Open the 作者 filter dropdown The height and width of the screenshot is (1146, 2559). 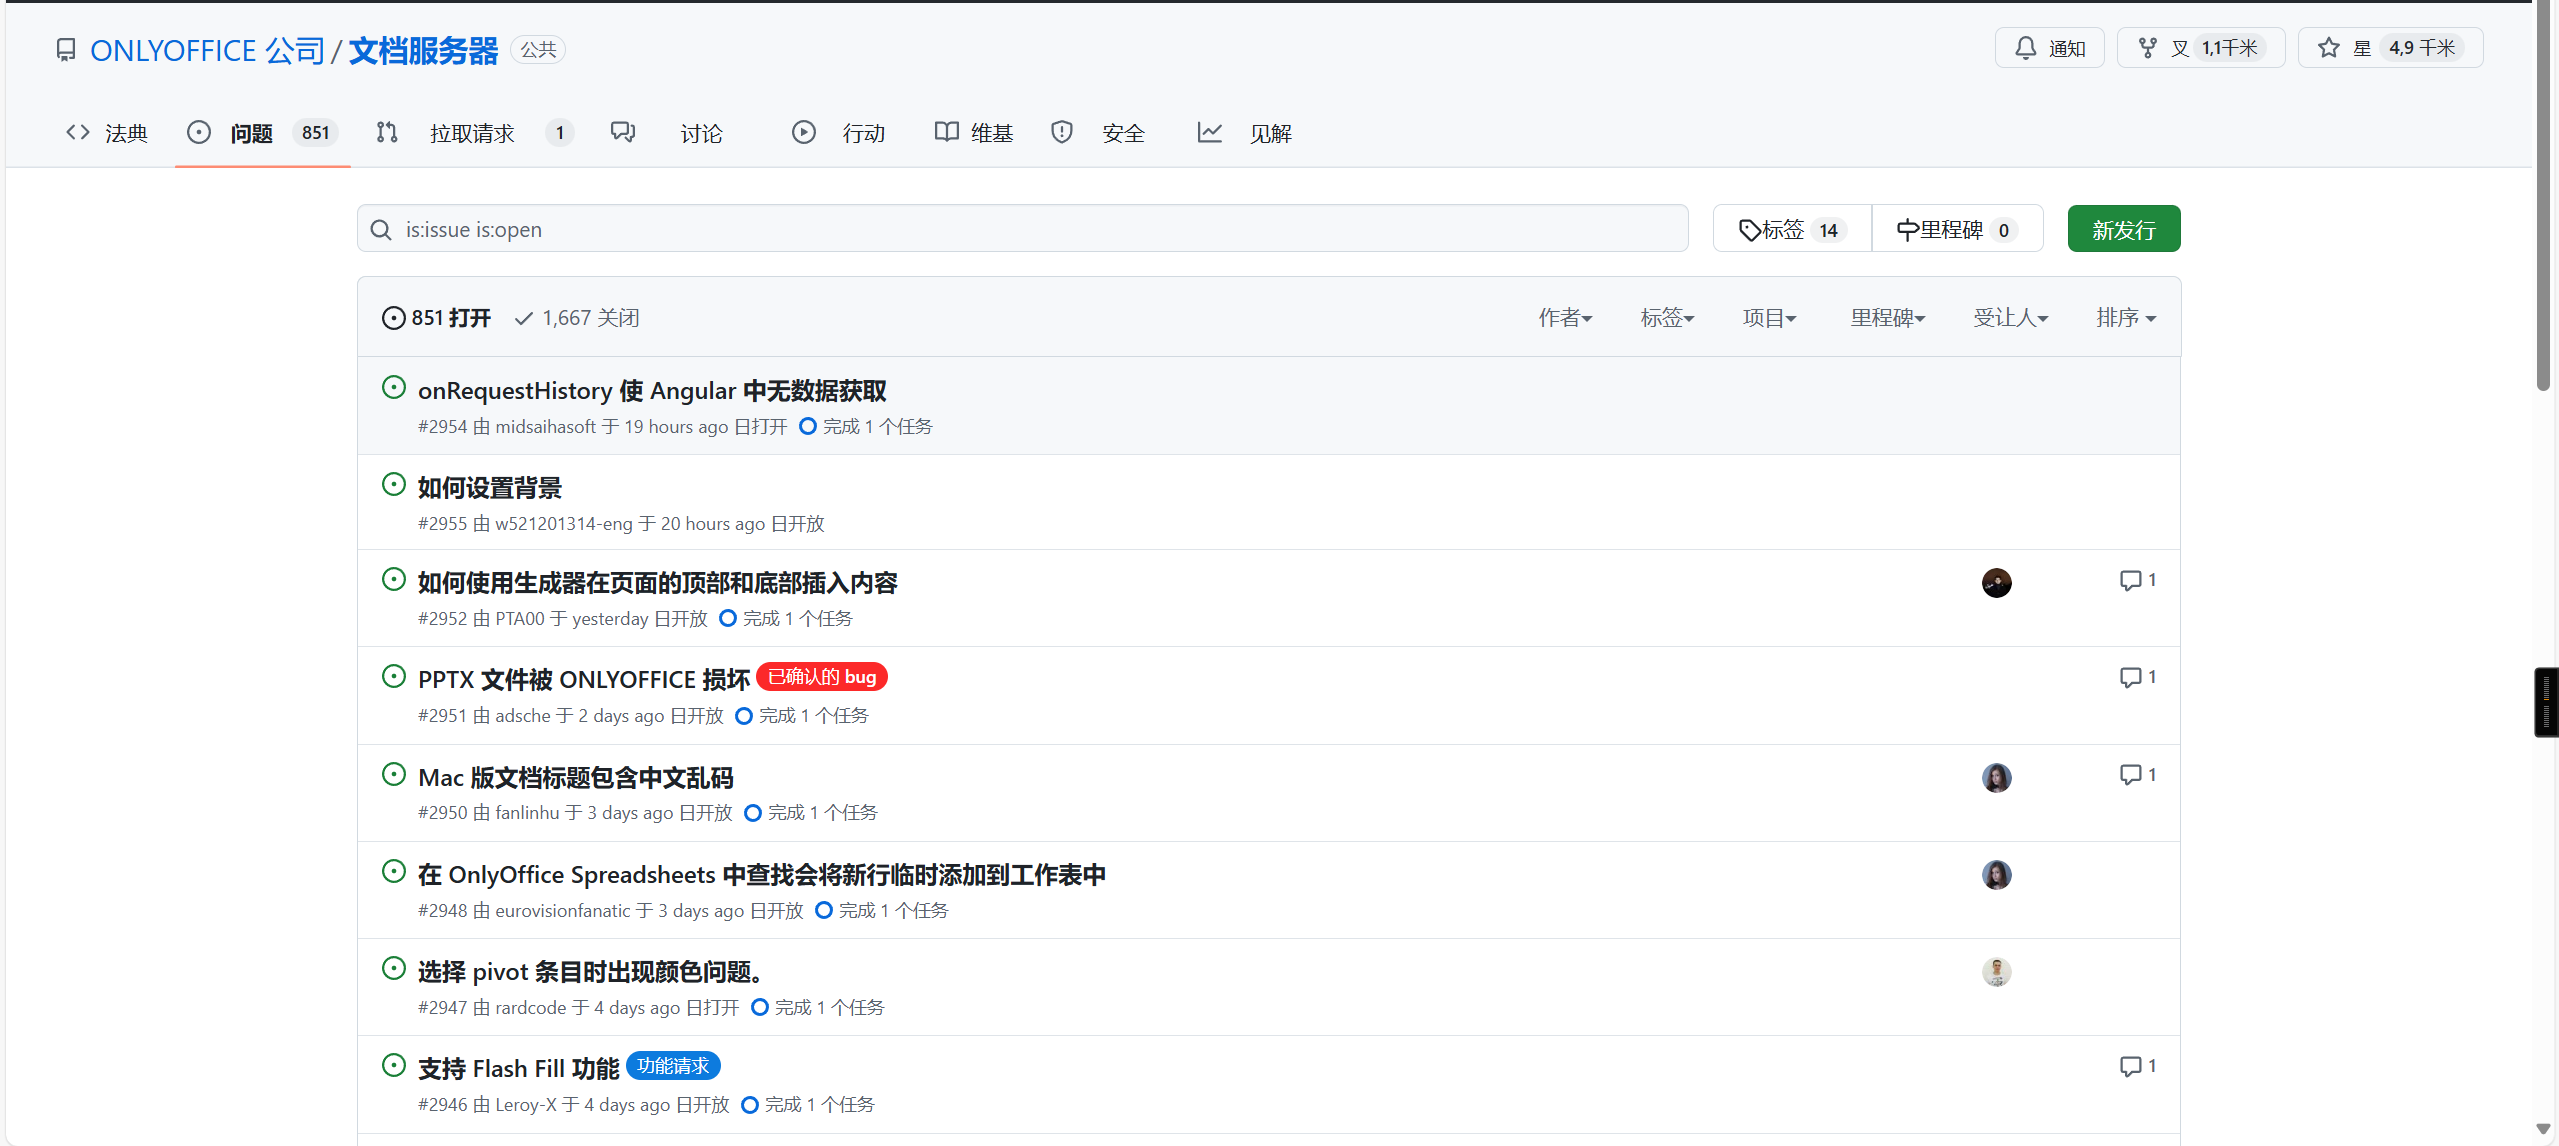coord(1565,318)
